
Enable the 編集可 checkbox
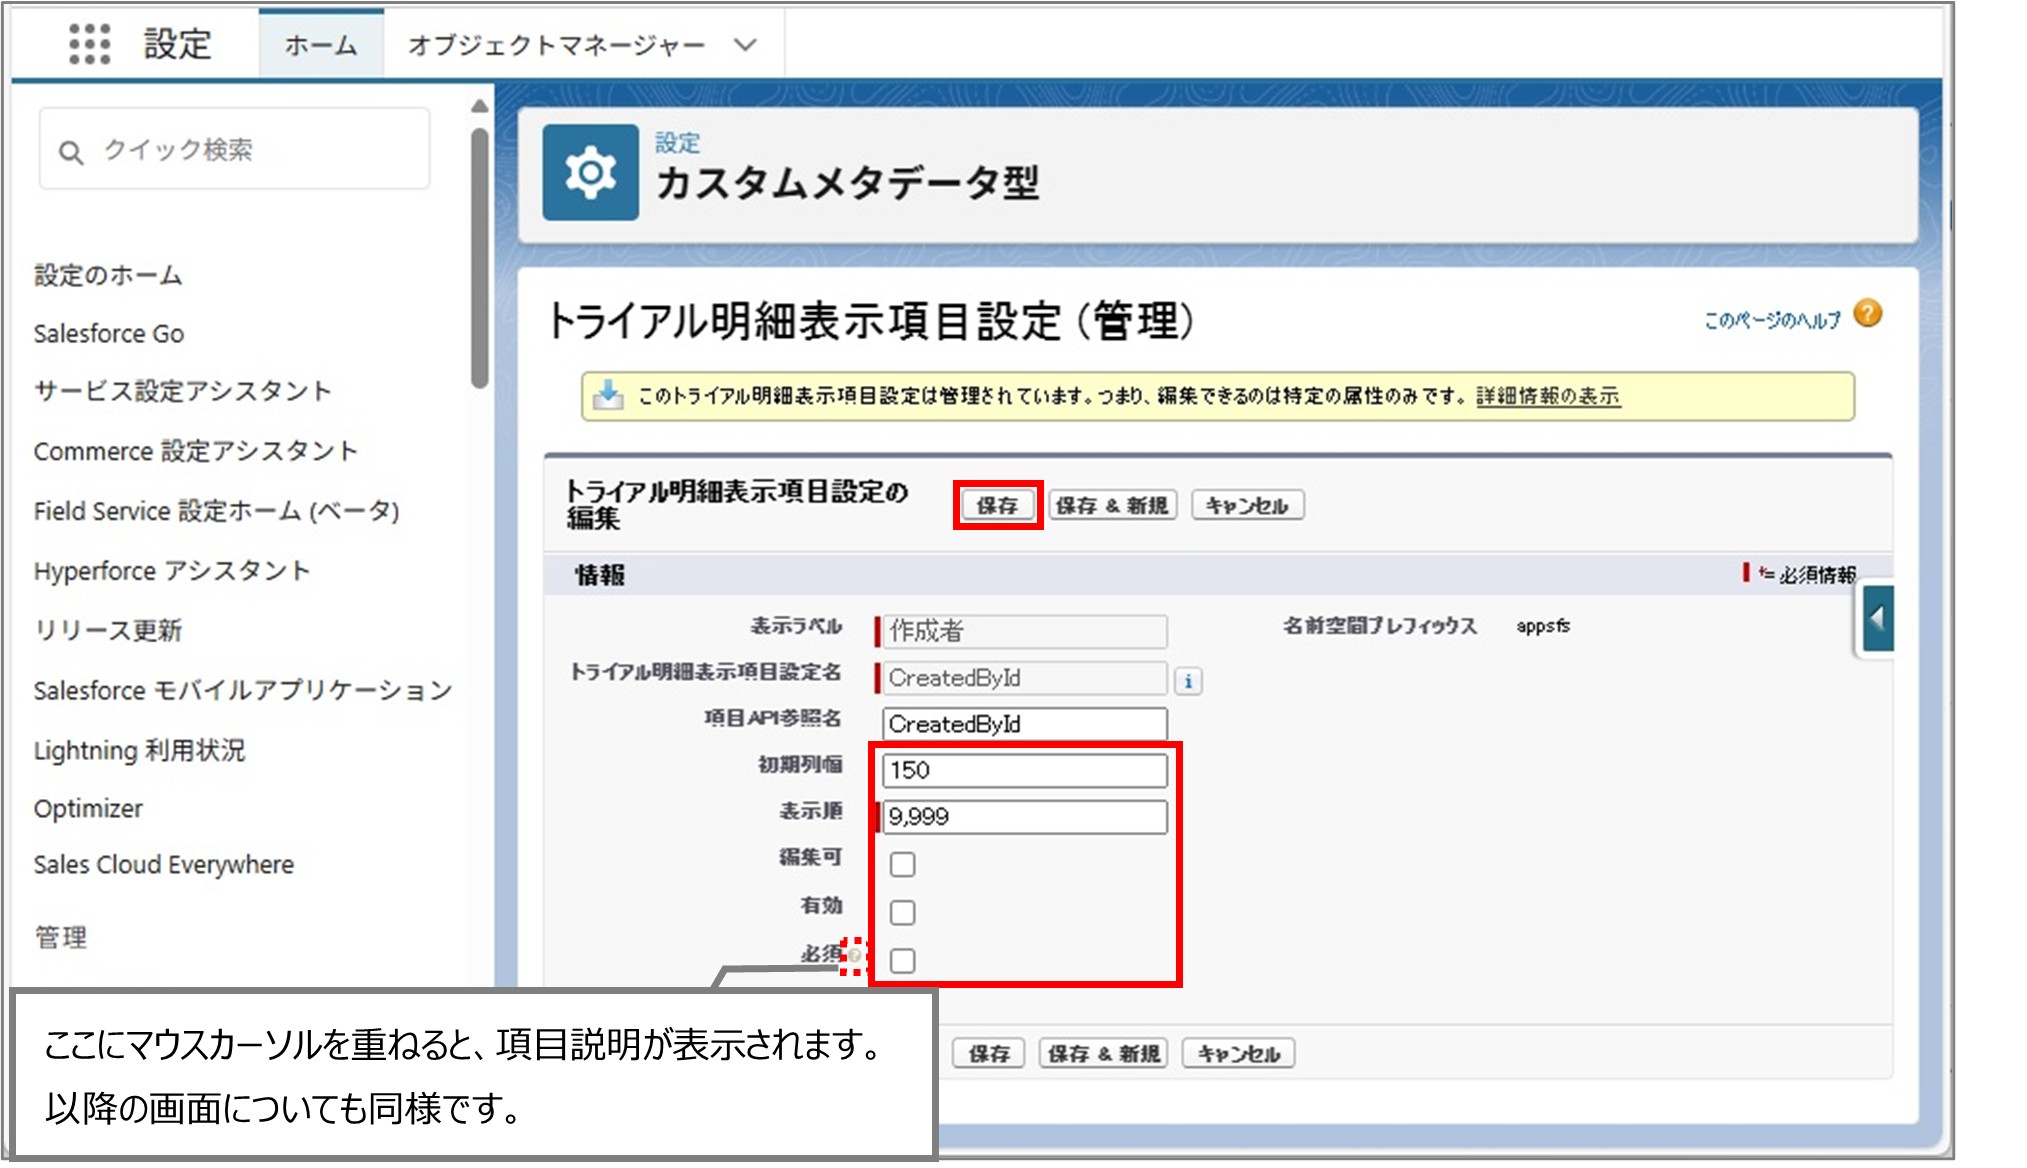pos(902,863)
